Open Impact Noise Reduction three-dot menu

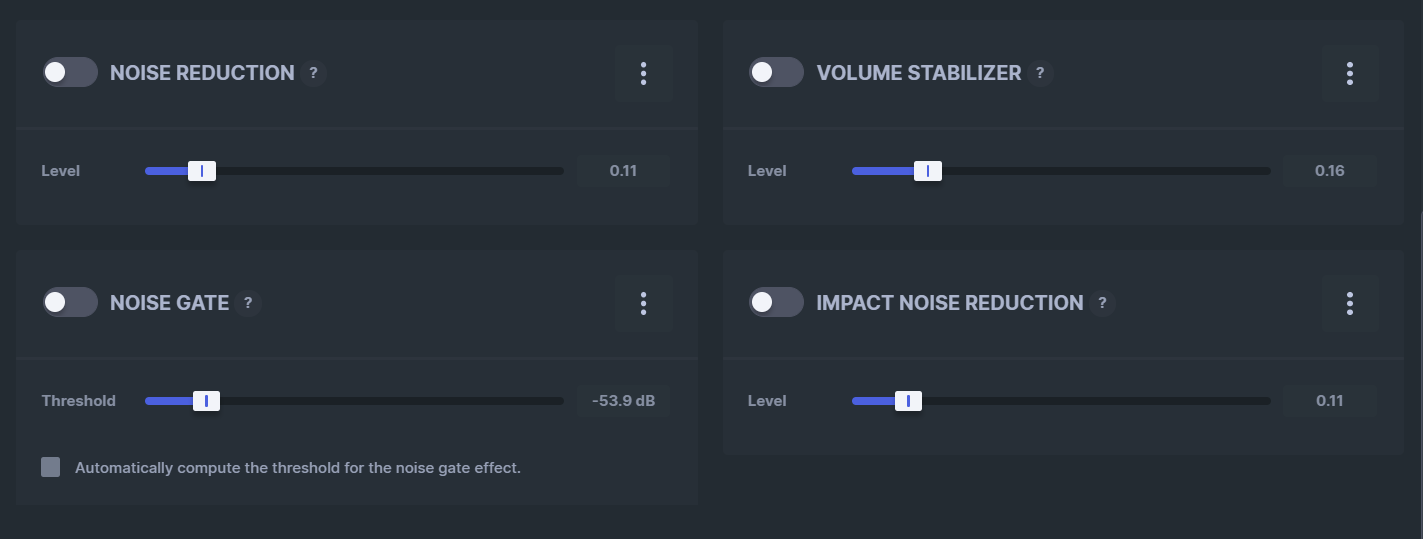(x=1349, y=303)
